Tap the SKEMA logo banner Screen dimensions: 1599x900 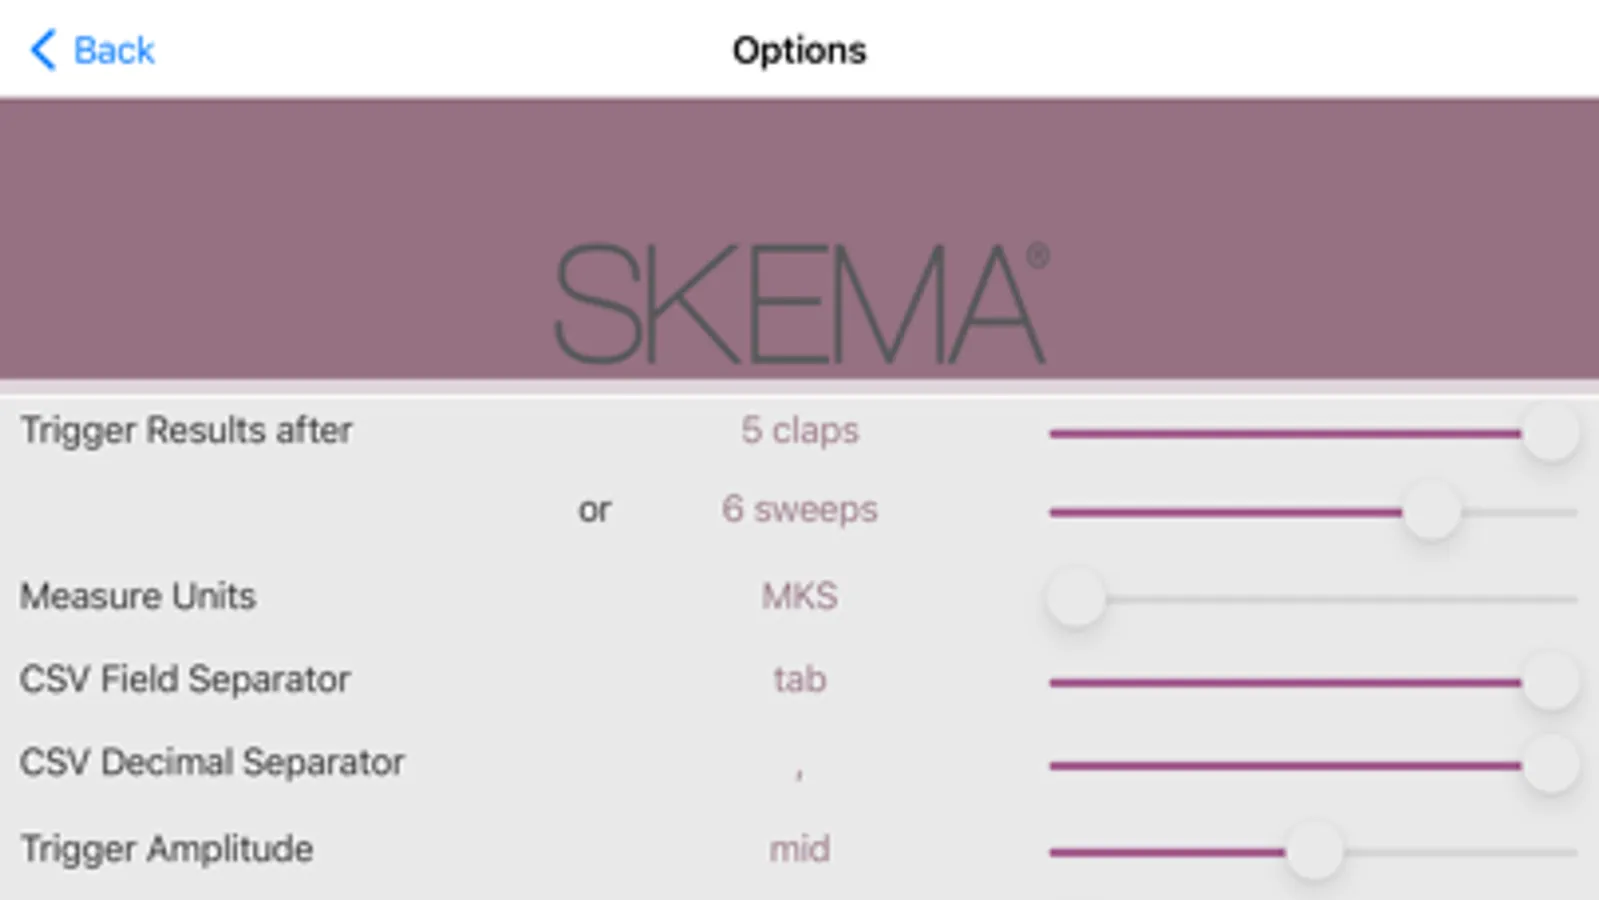799,300
